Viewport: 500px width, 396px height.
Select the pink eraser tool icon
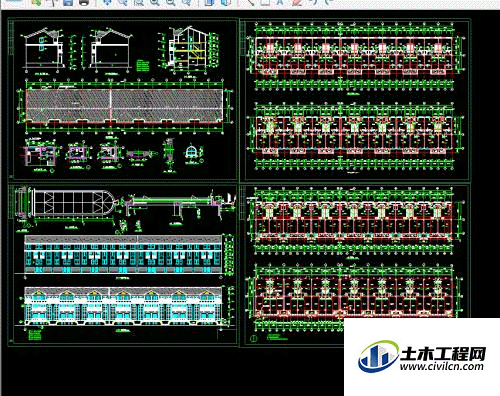[297, 2]
